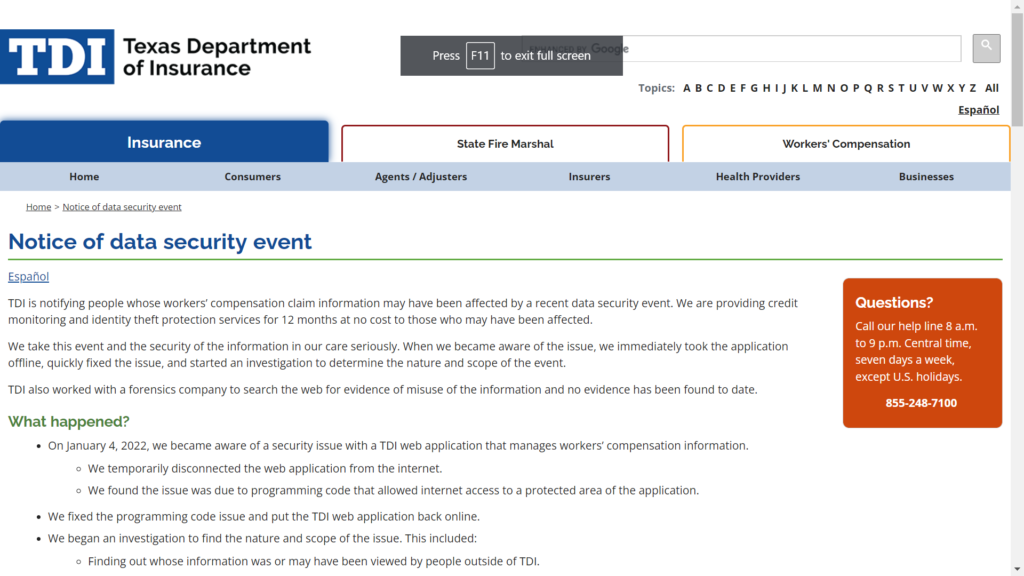This screenshot has height=576, width=1024.
Task: Open topics letter Q
Action: (868, 88)
